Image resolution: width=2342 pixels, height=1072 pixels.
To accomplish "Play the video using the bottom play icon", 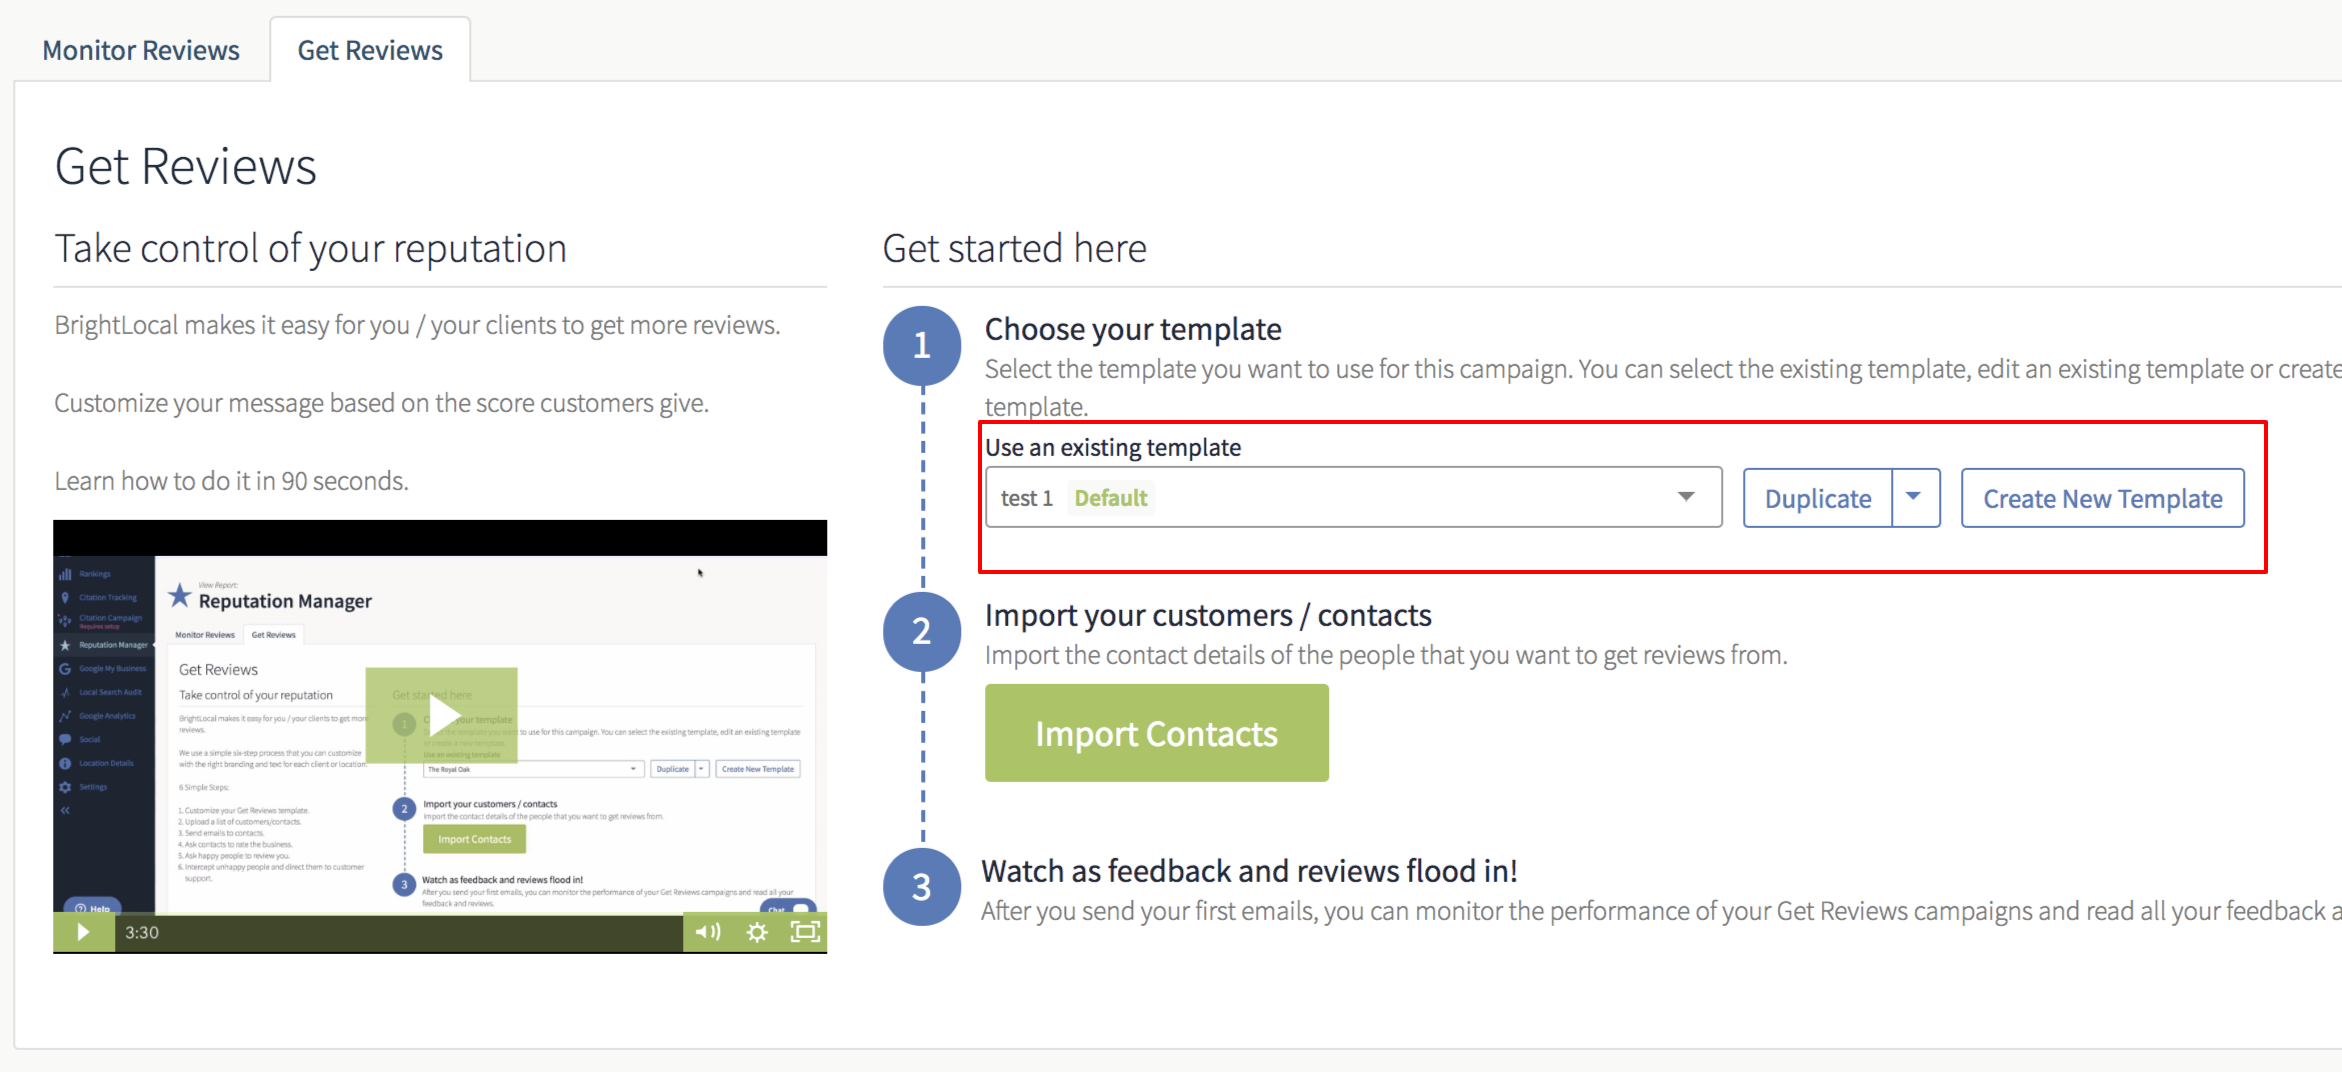I will 83,932.
